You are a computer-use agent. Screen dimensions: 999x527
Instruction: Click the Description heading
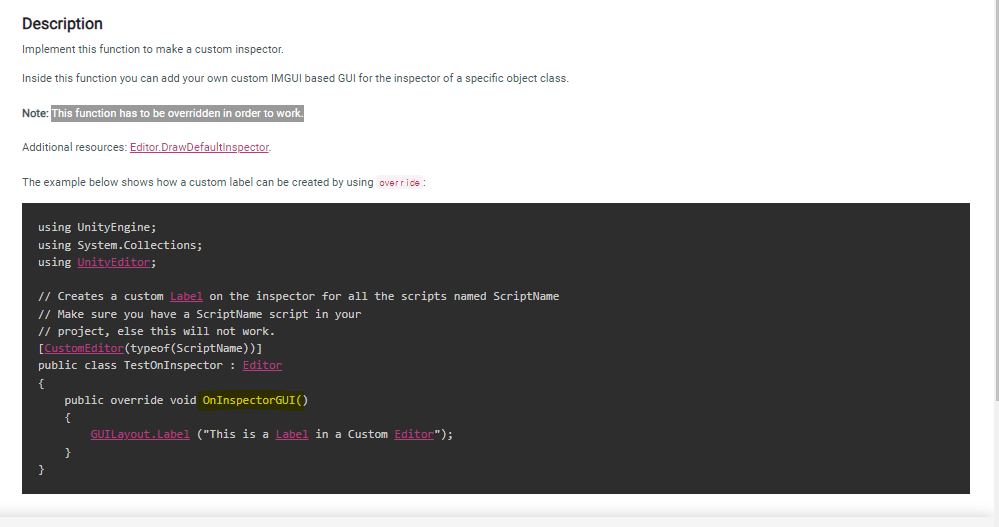(x=62, y=24)
